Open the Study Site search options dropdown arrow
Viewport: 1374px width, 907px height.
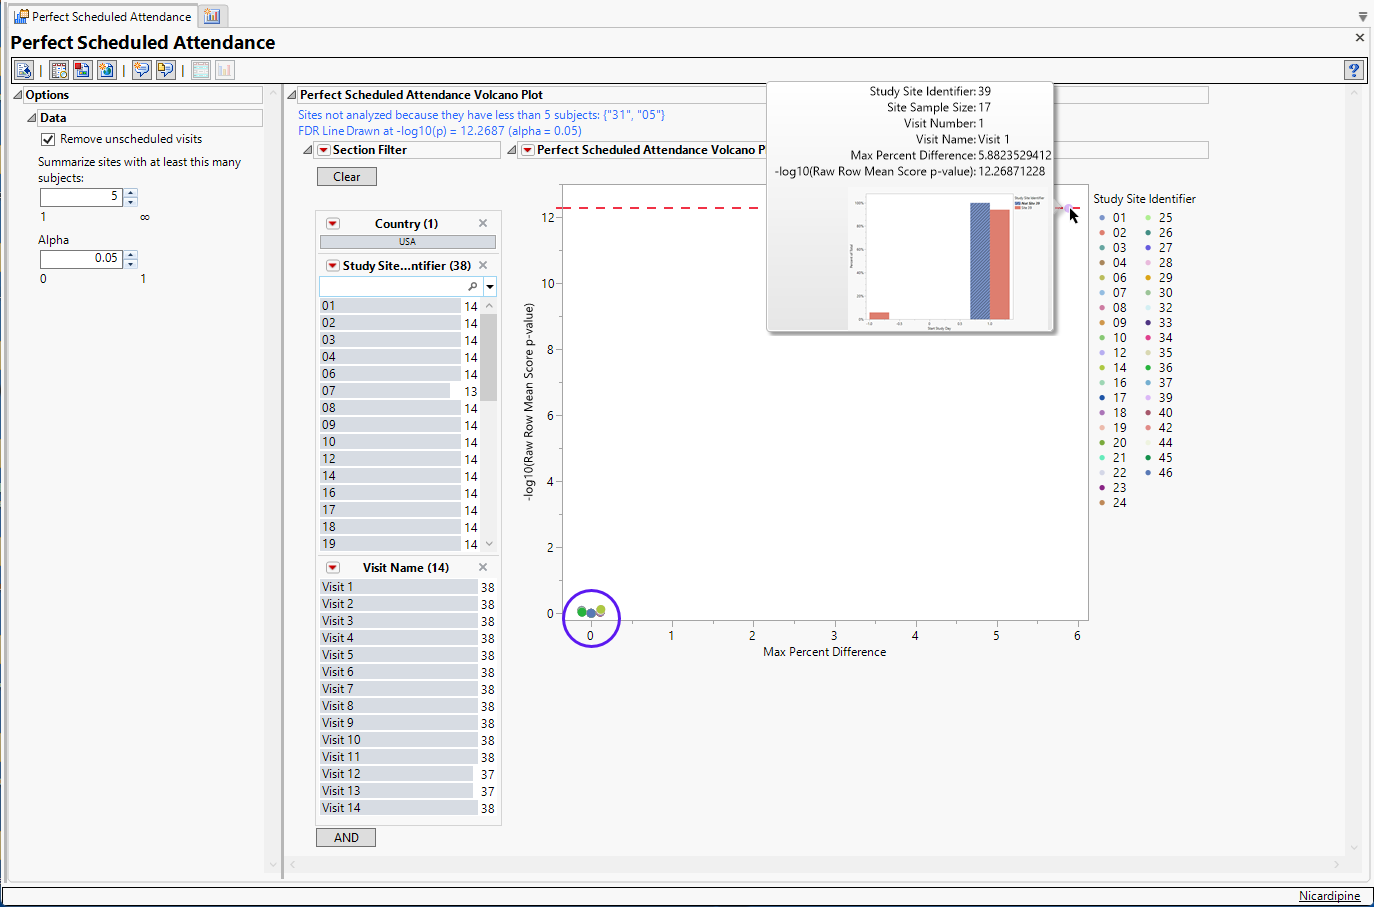490,287
